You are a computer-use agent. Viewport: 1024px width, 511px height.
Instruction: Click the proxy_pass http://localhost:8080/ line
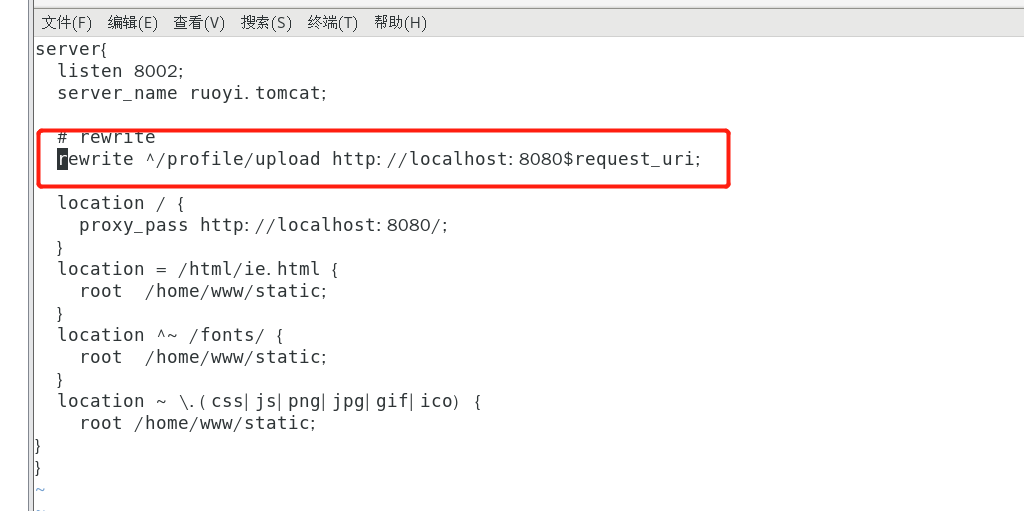[x=264, y=225]
